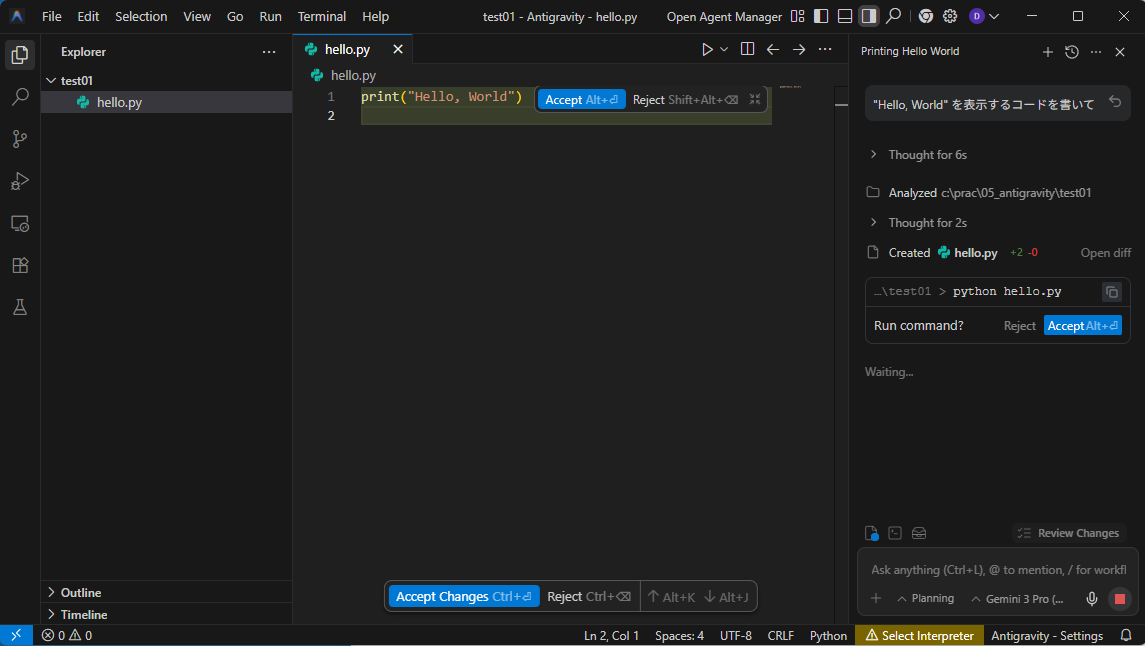The height and width of the screenshot is (646, 1145).
Task: Click the Antigravity logo in title bar
Action: pos(17,16)
